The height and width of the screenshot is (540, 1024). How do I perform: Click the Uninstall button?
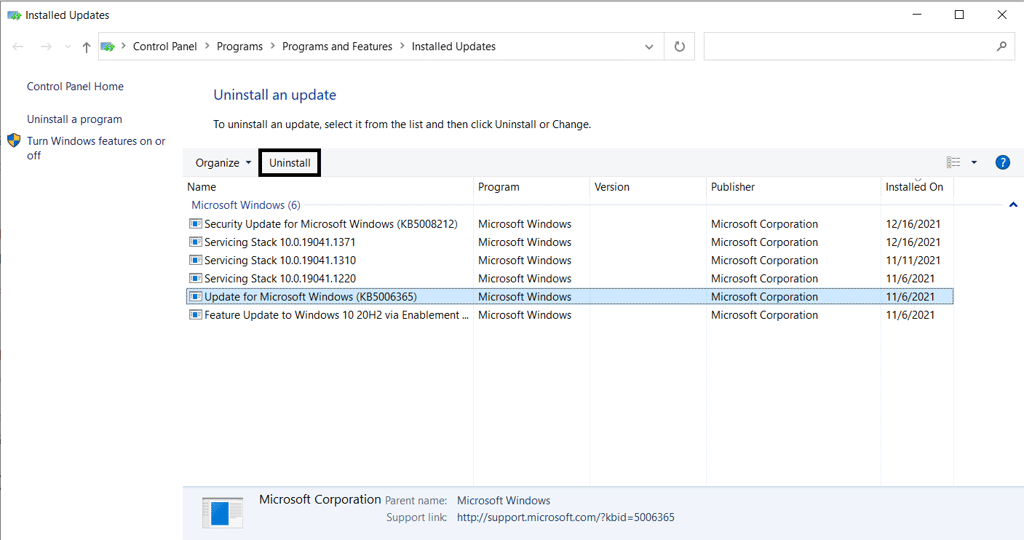[290, 163]
